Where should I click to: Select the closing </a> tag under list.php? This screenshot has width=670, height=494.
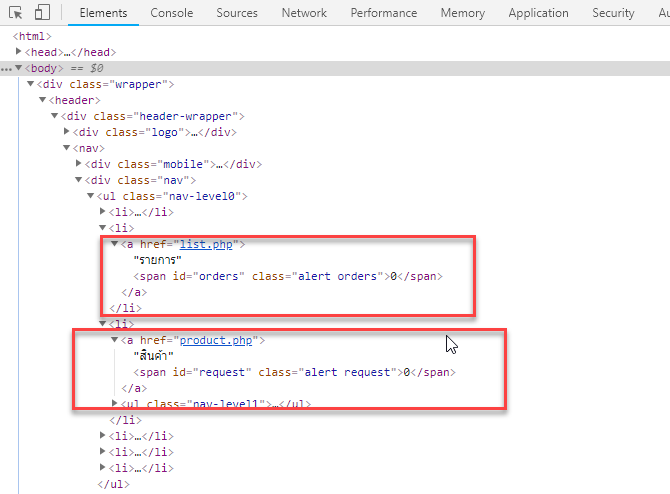point(134,292)
